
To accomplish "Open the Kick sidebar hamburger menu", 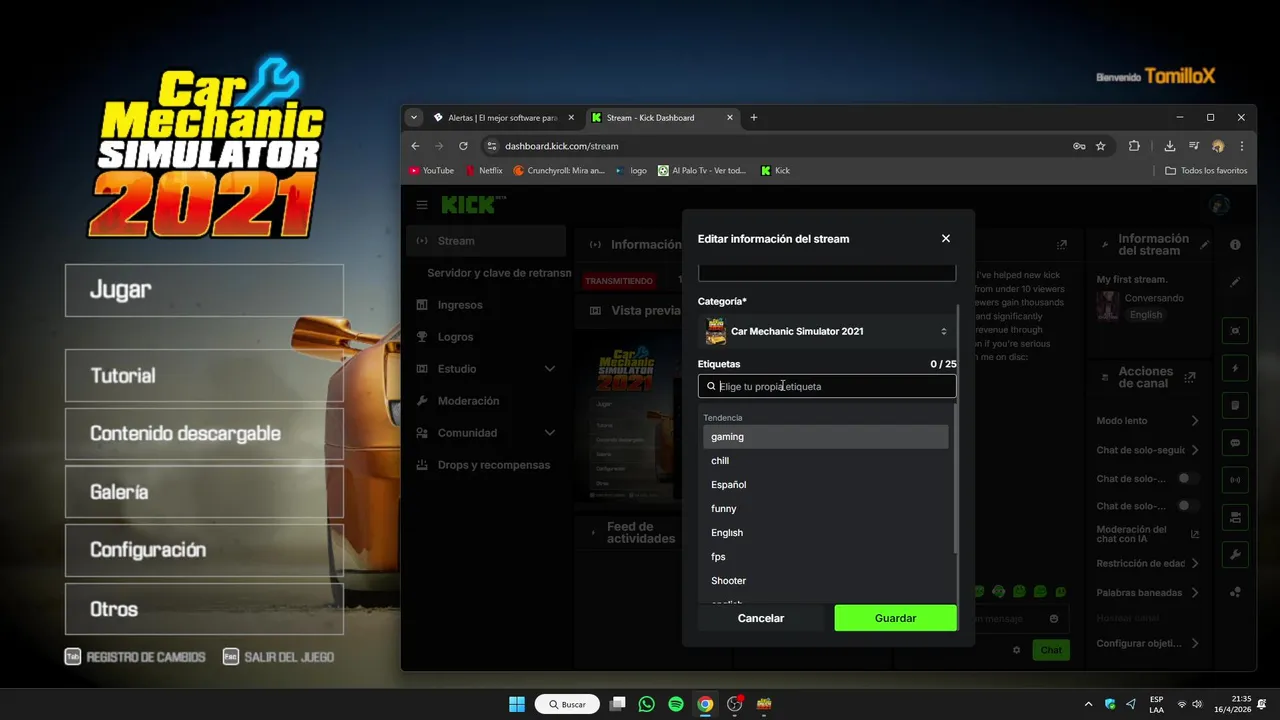I will 422,205.
